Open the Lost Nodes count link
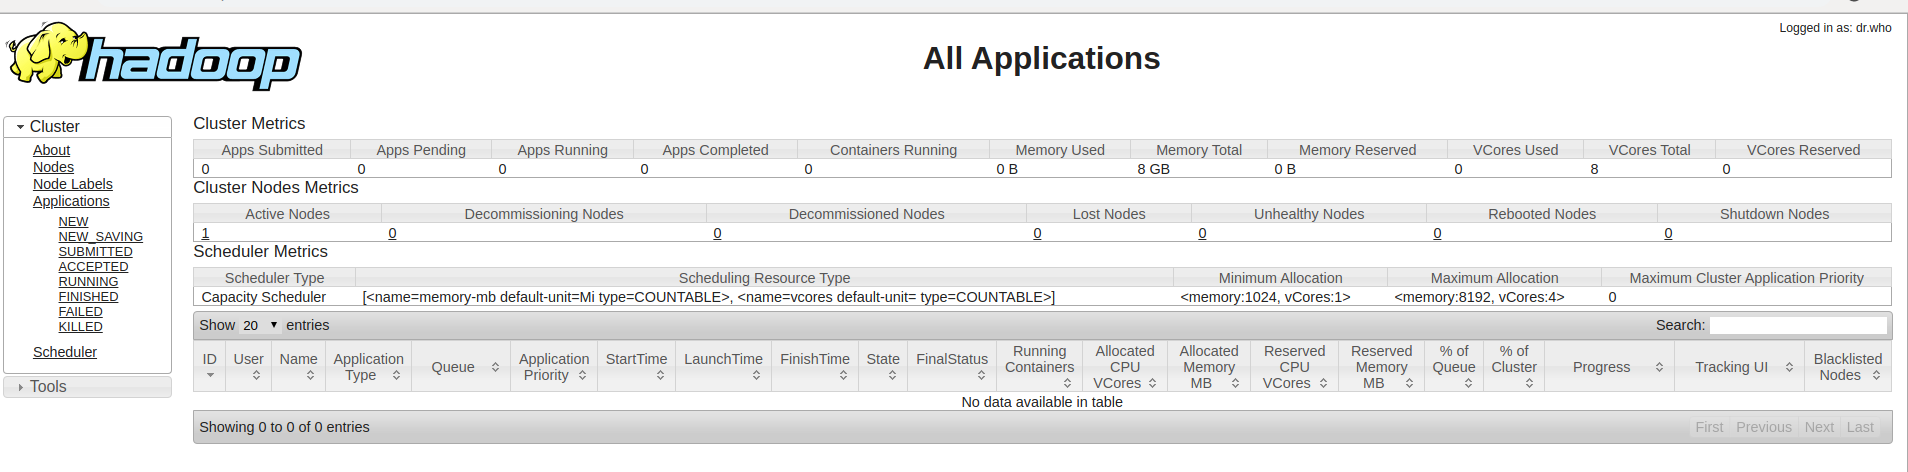 pyautogui.click(x=1037, y=233)
